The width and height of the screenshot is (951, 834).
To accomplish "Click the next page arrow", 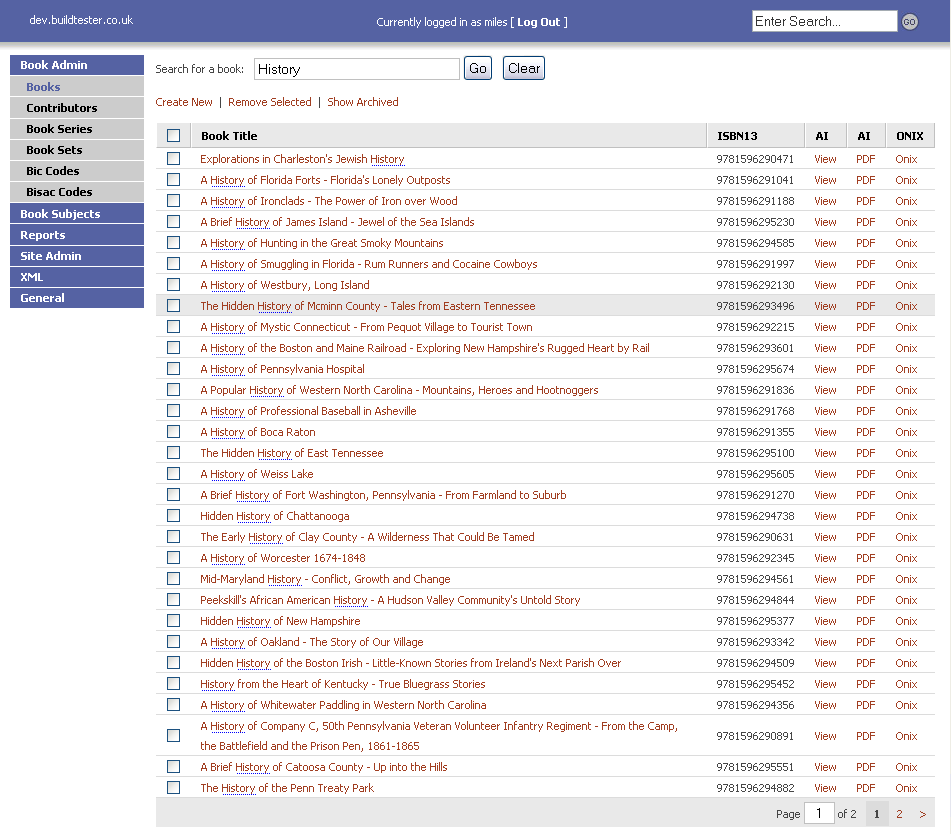I will point(922,814).
